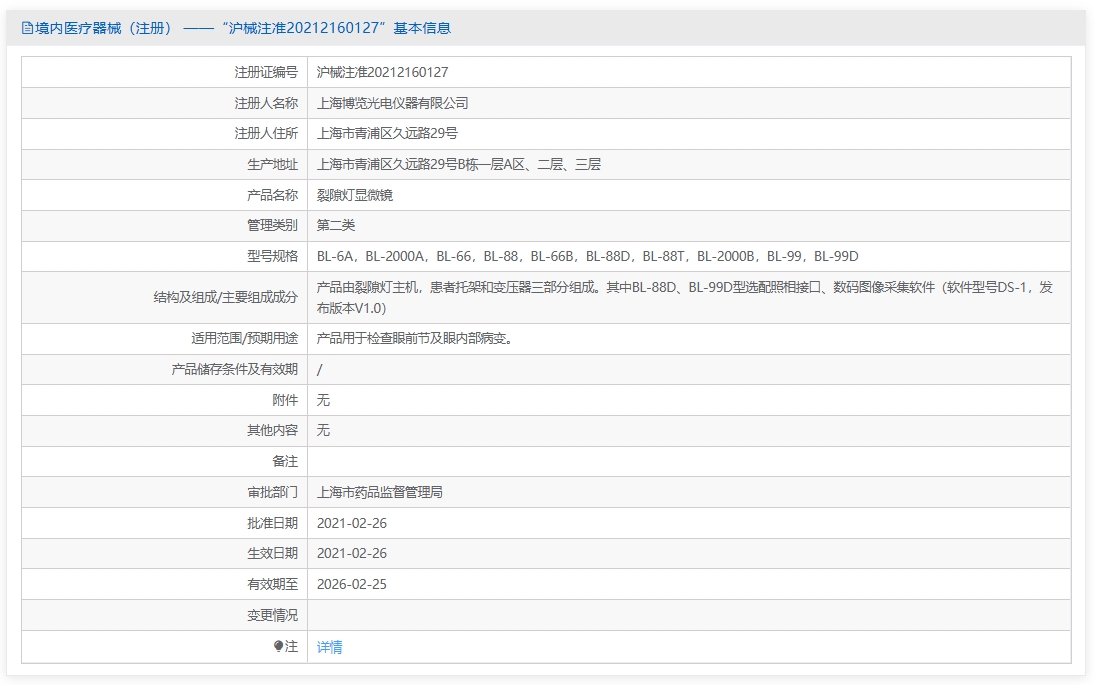Click model specs starting with BL-6A
The image size is (1095, 685).
pyautogui.click(x=587, y=256)
